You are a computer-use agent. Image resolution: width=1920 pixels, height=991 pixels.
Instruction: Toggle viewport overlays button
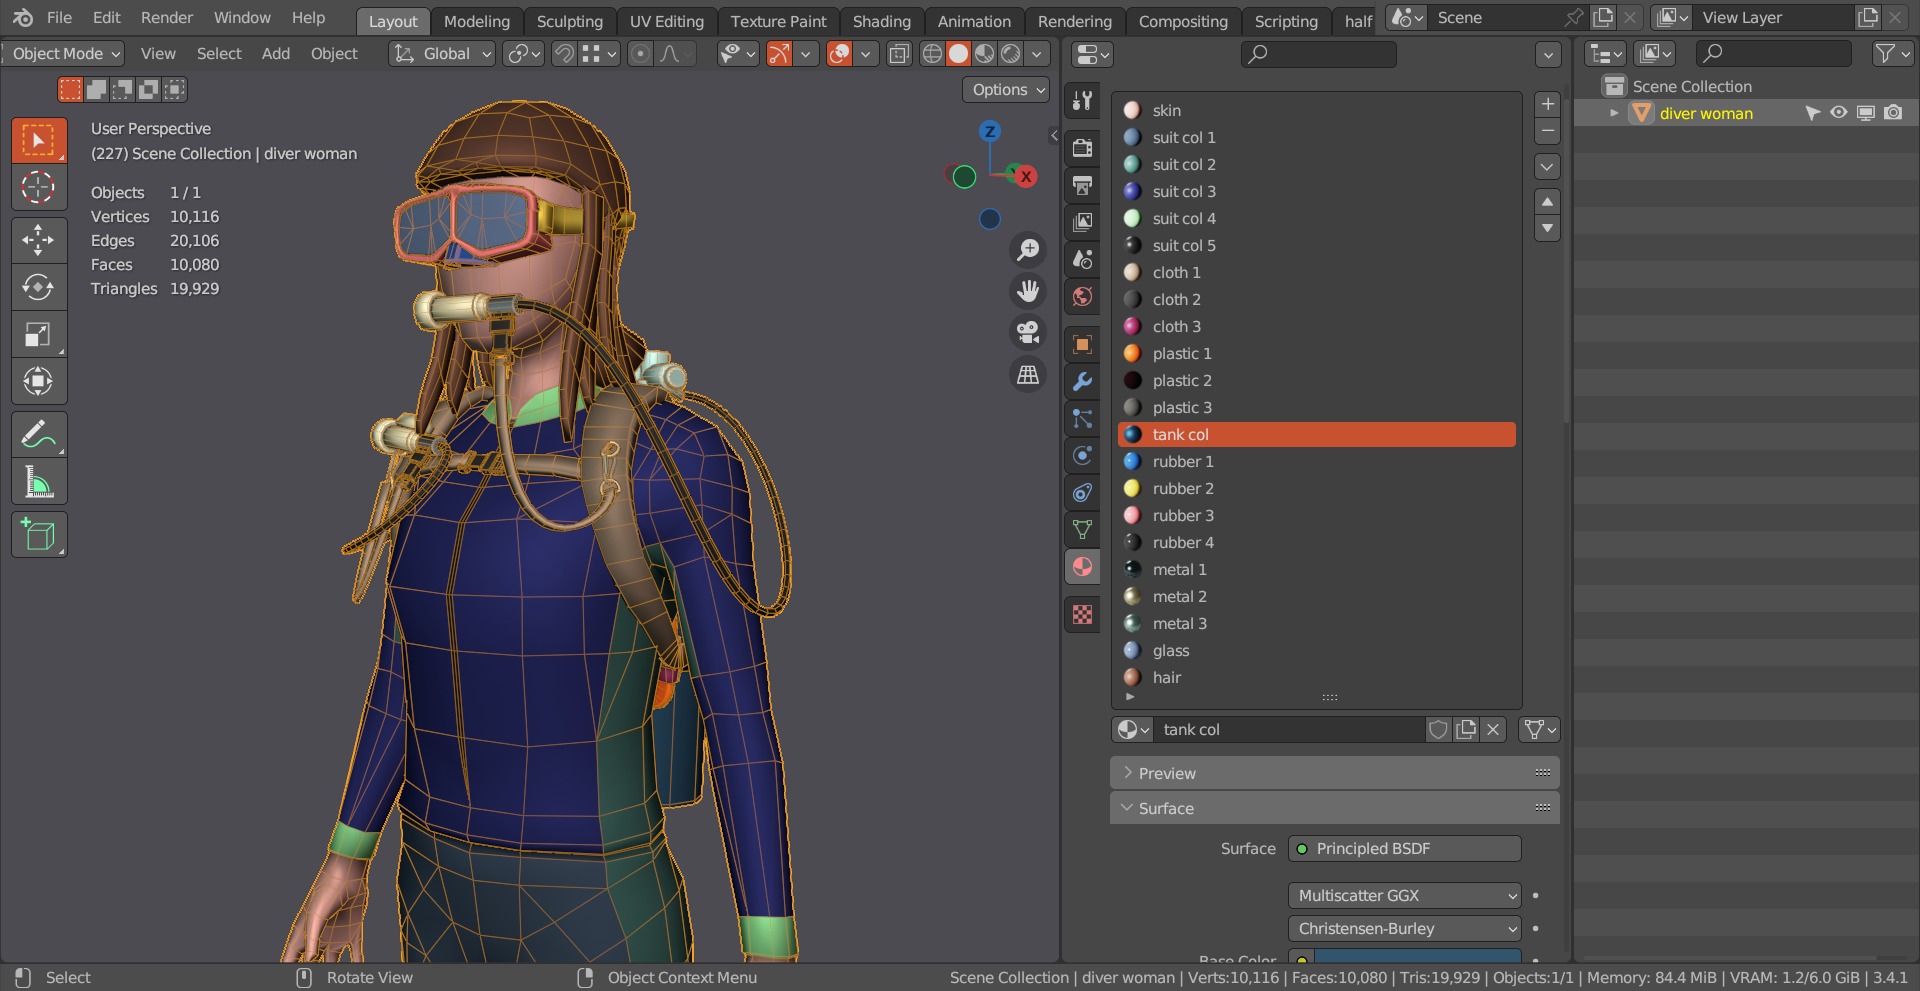pos(840,54)
